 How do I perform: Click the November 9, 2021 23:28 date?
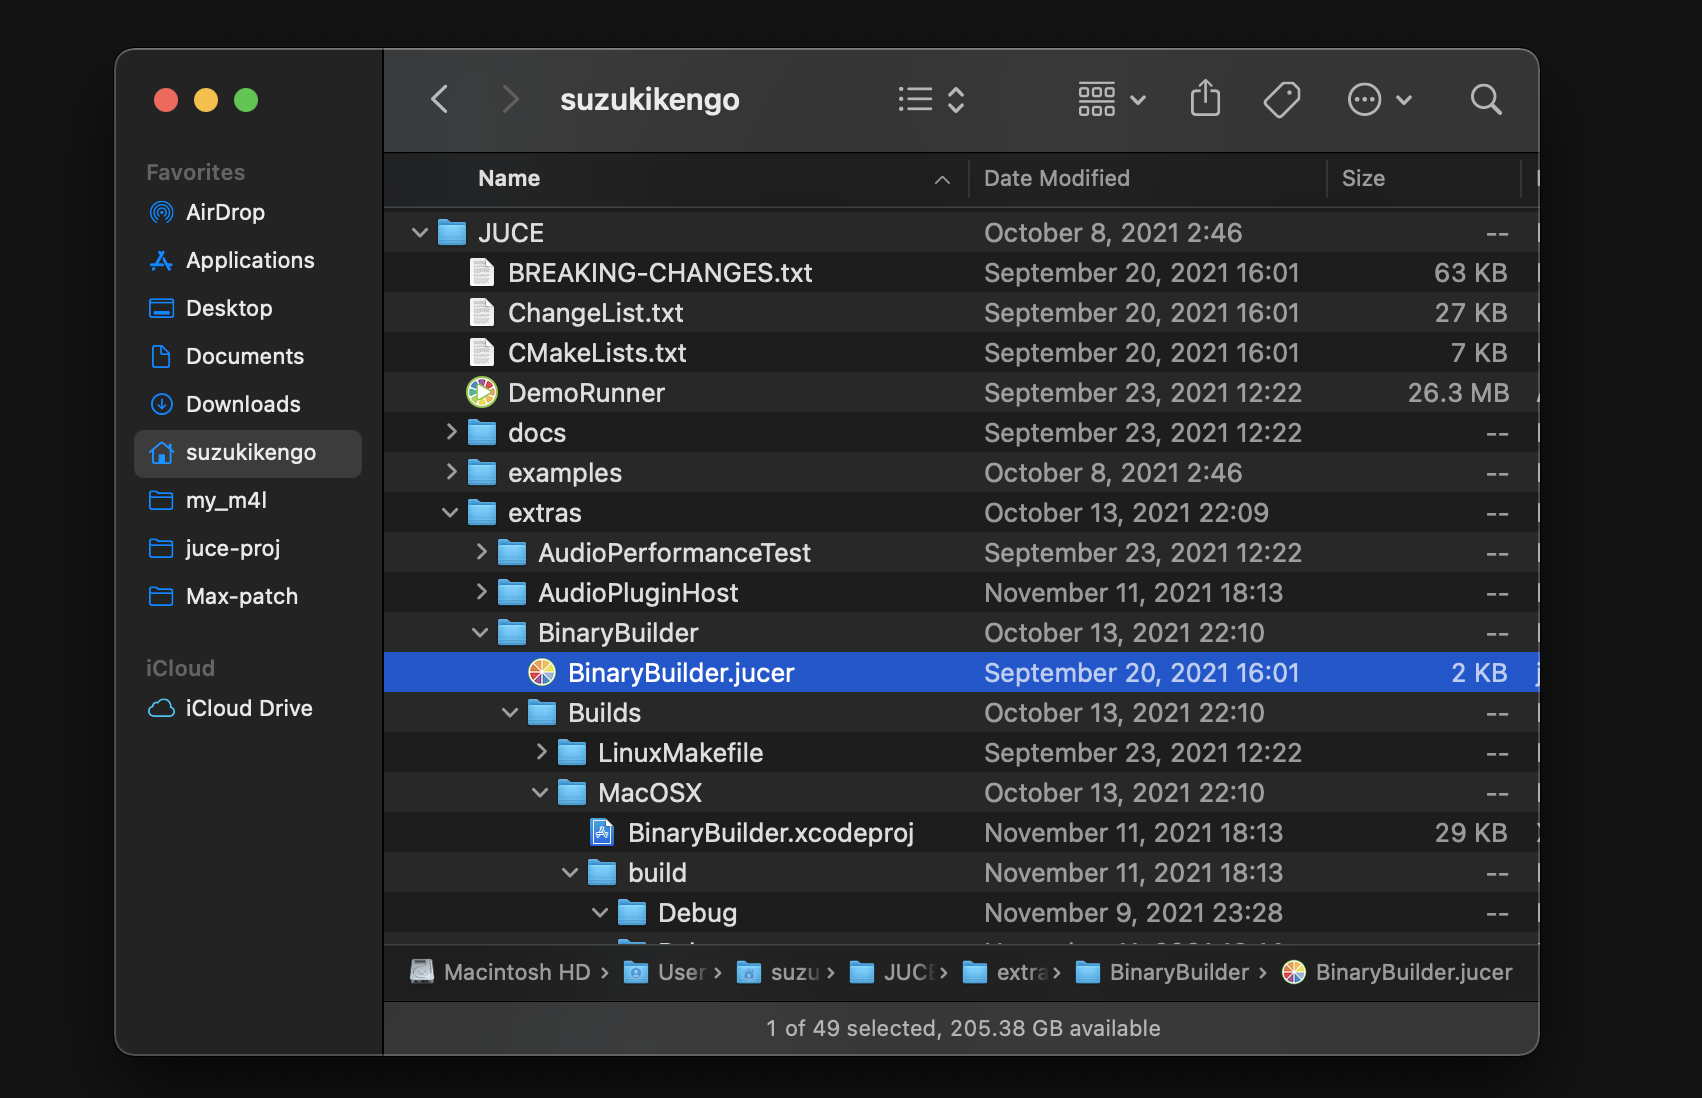[x=1133, y=913]
